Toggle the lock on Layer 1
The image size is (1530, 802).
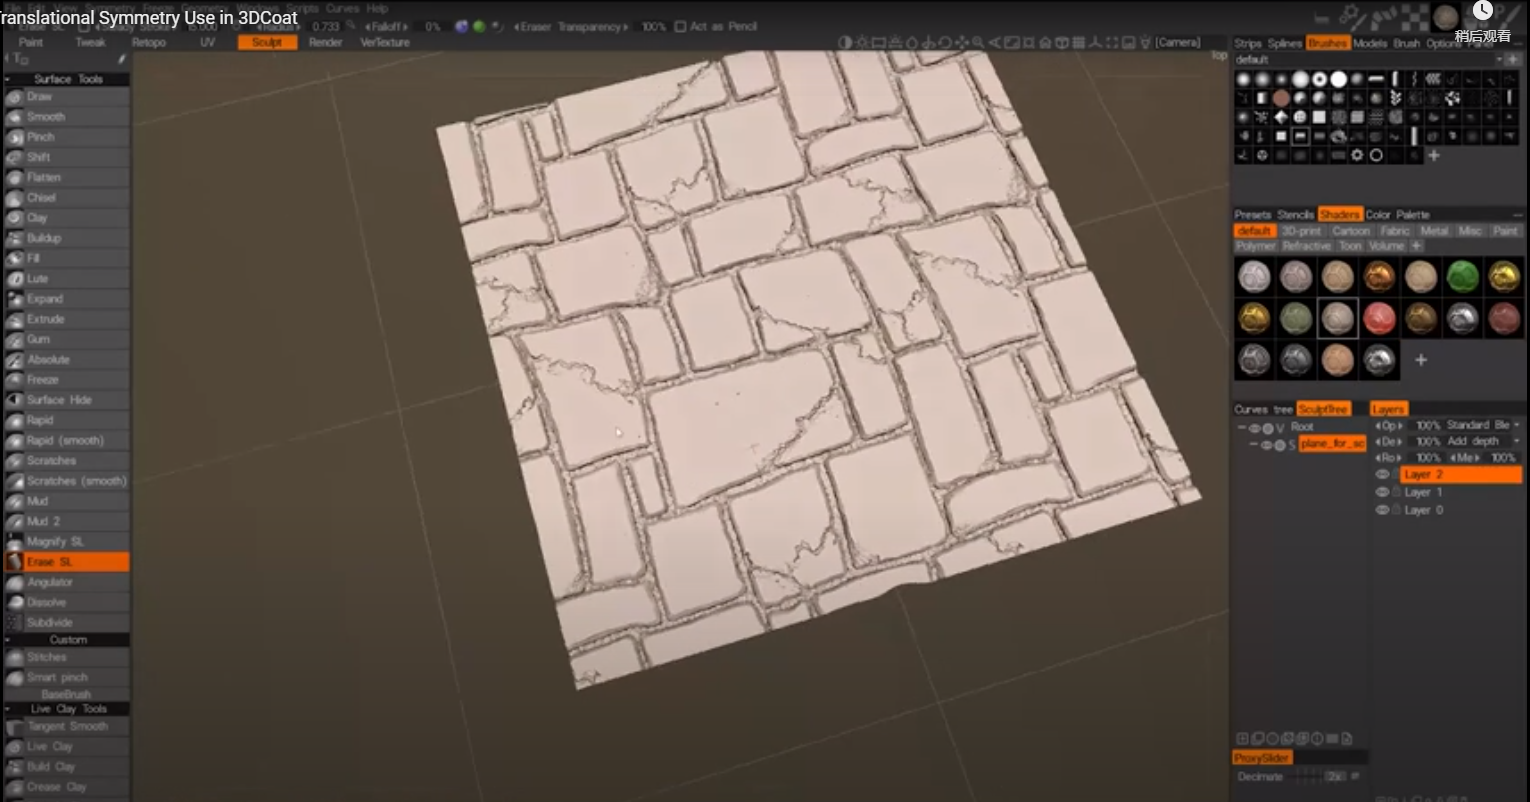tap(1396, 492)
